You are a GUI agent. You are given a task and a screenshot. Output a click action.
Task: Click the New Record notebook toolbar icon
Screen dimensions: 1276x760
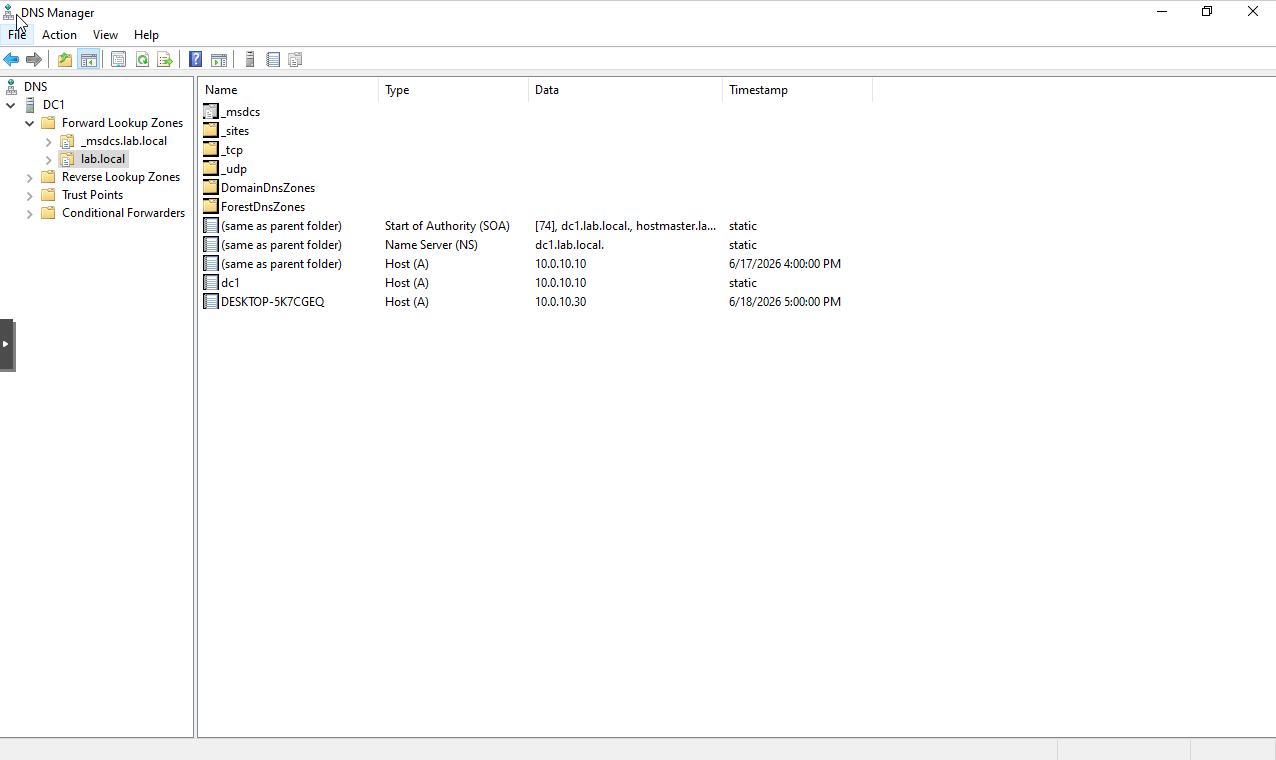273,60
